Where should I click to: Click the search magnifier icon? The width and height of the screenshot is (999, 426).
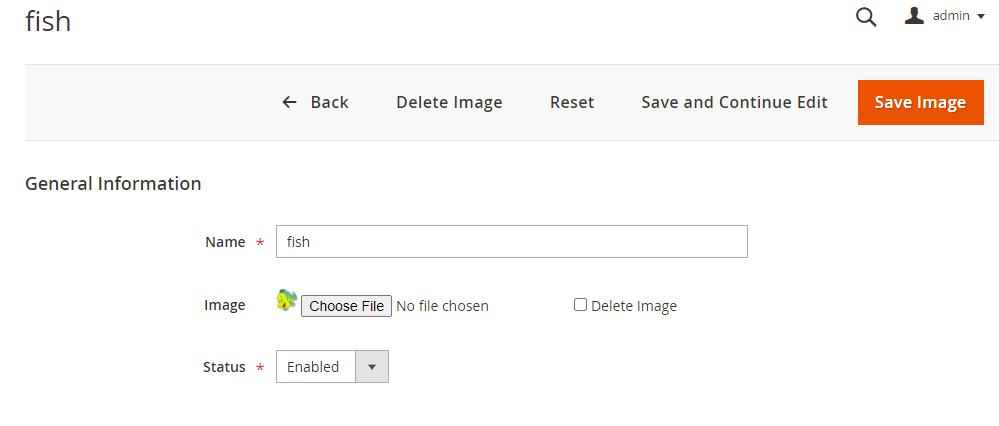[x=866, y=16]
